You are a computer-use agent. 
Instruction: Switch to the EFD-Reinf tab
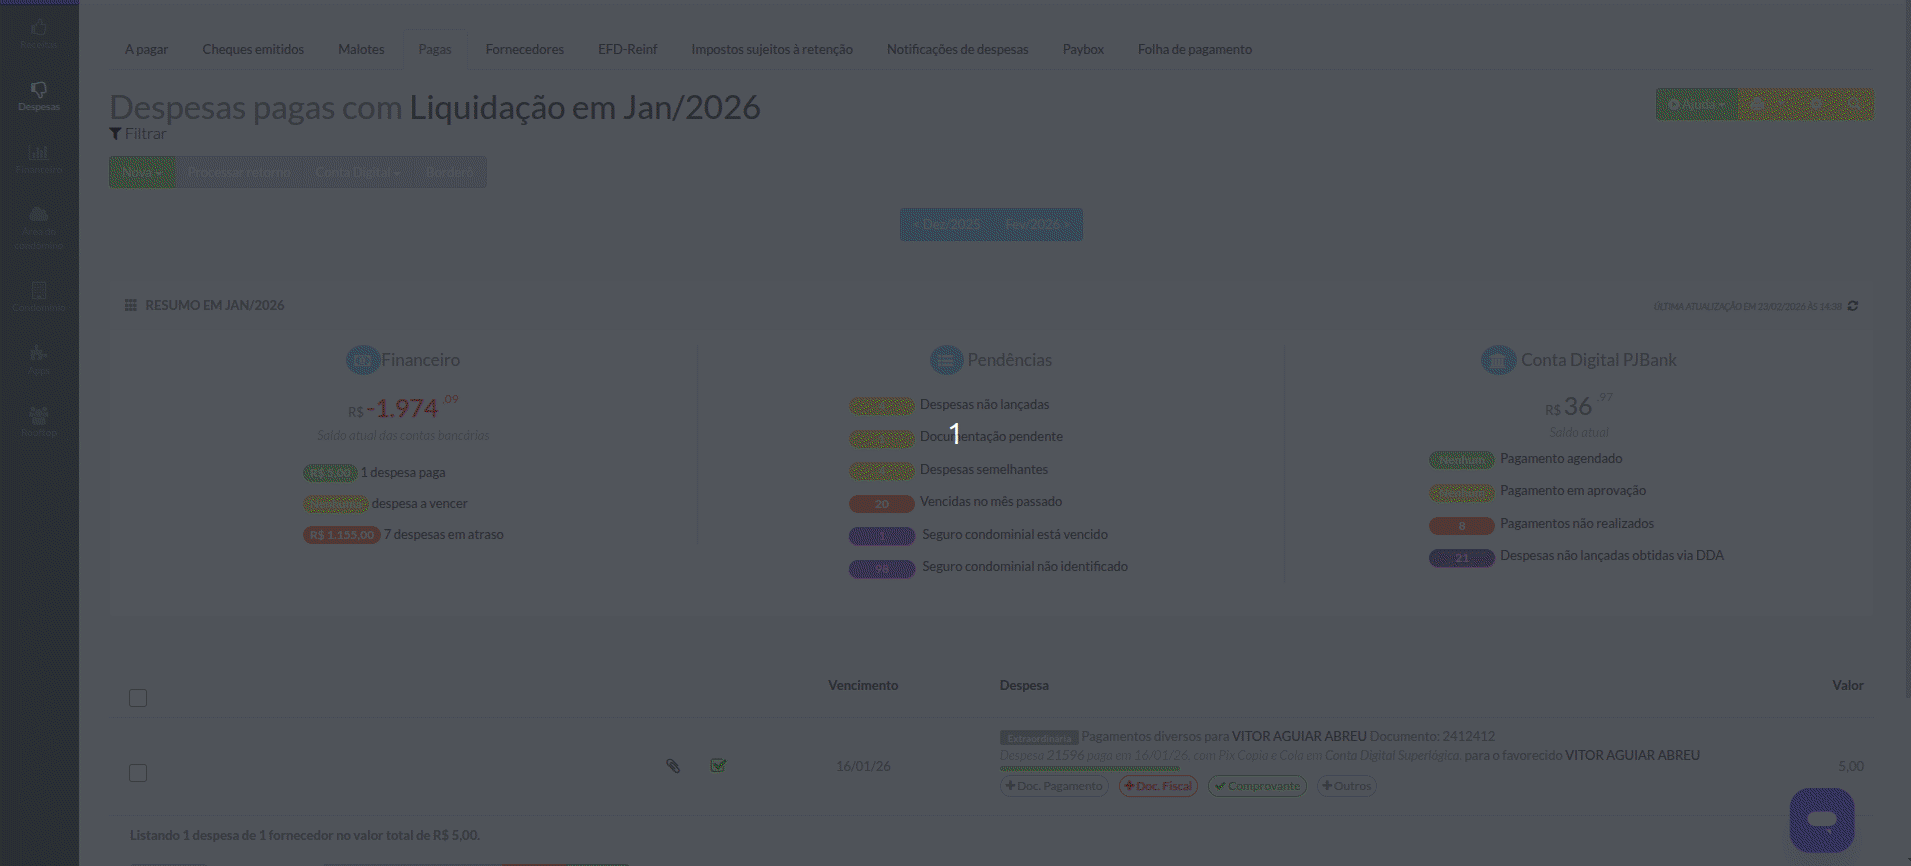tap(628, 49)
